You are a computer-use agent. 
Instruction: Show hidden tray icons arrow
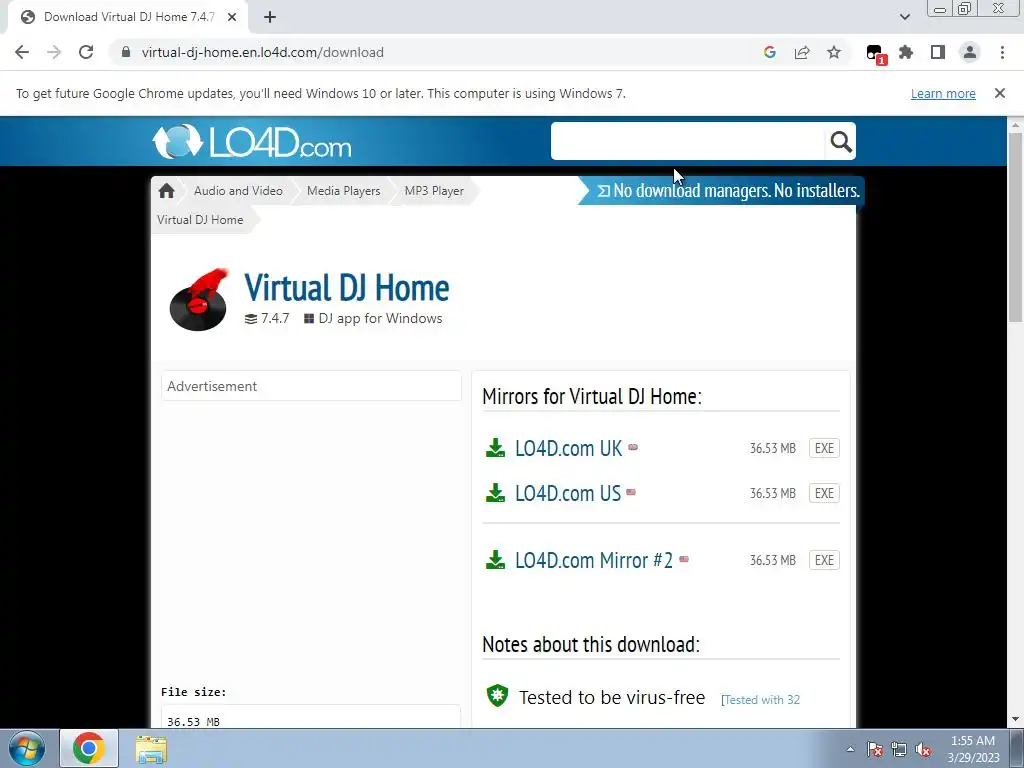pyautogui.click(x=850, y=749)
